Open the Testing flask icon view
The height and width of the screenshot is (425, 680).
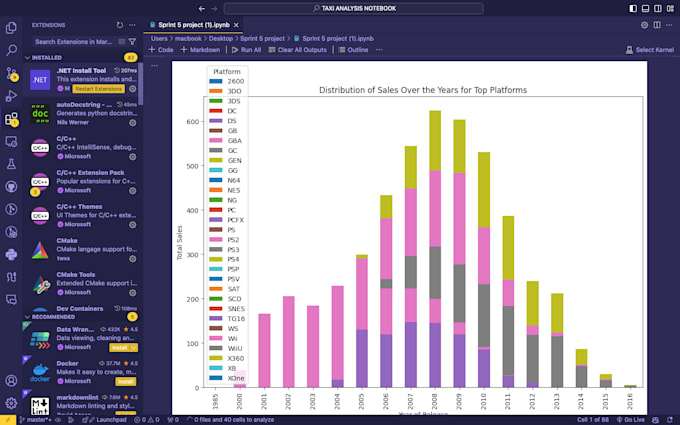pyautogui.click(x=12, y=163)
